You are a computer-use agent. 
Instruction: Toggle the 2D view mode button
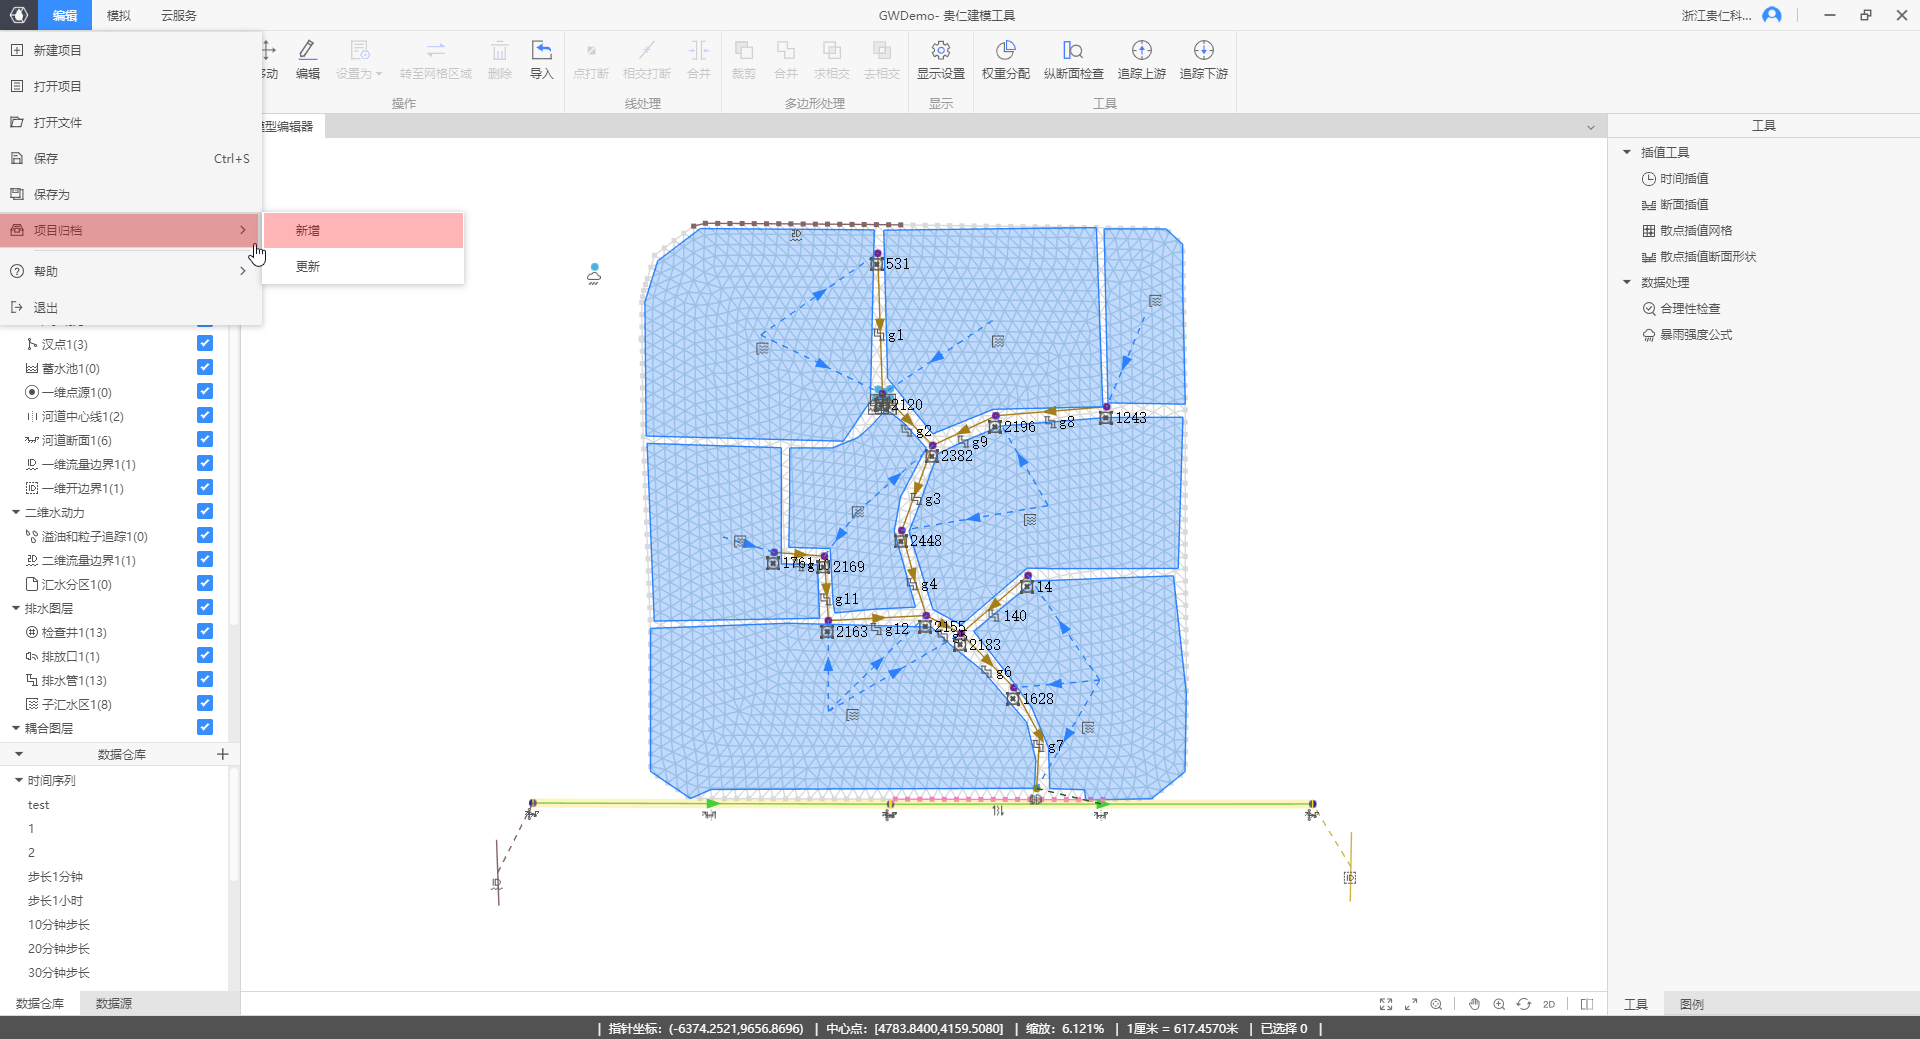tap(1549, 1004)
